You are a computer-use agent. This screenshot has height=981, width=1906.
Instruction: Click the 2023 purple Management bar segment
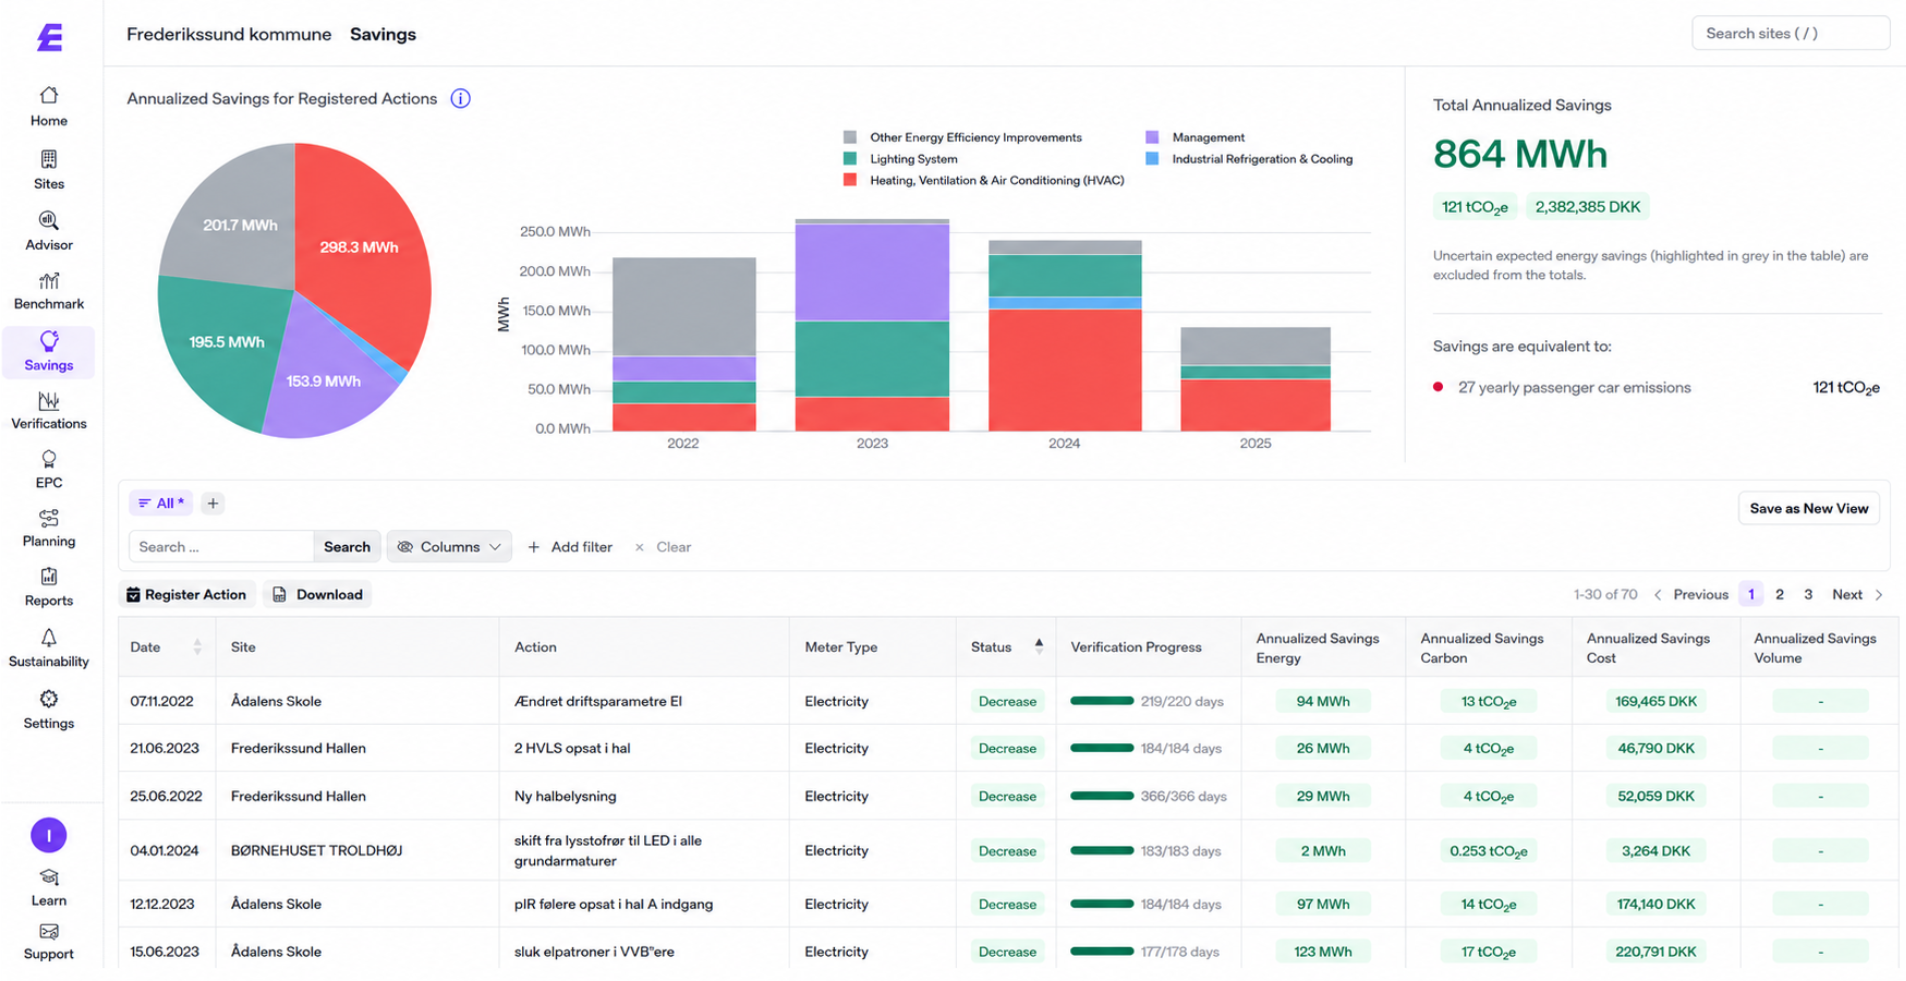[x=872, y=272]
